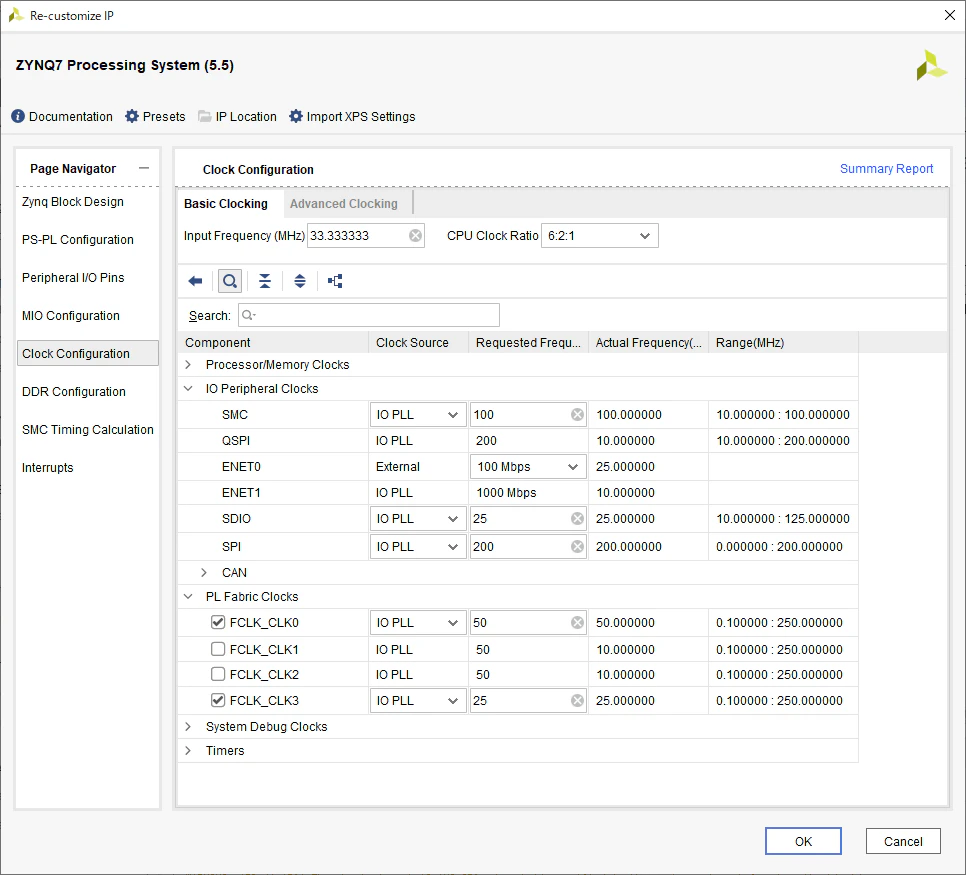Go to Zynq Block Design page

click(73, 201)
